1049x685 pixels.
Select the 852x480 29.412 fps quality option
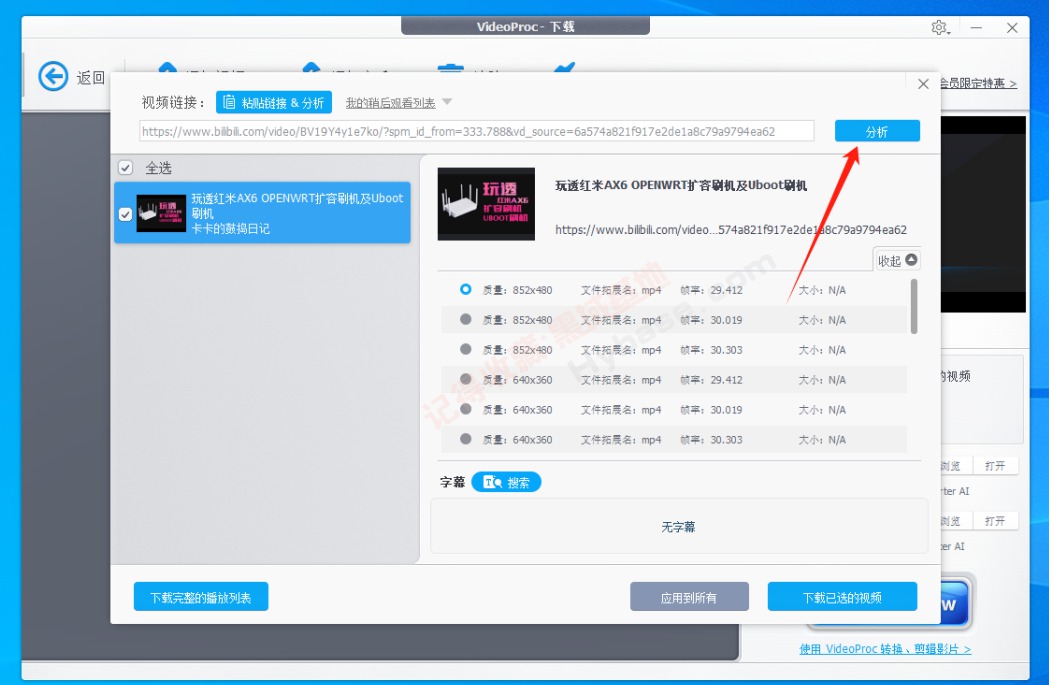pos(466,290)
